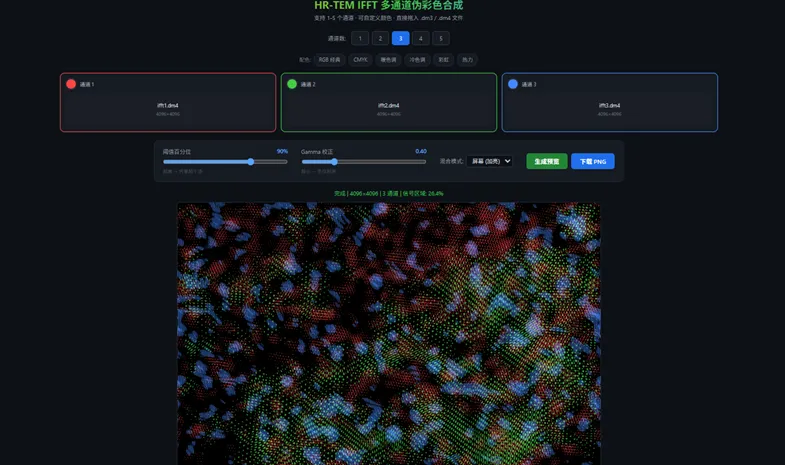Click the file name ifft1.dm4
785x465 pixels.
[168, 106]
